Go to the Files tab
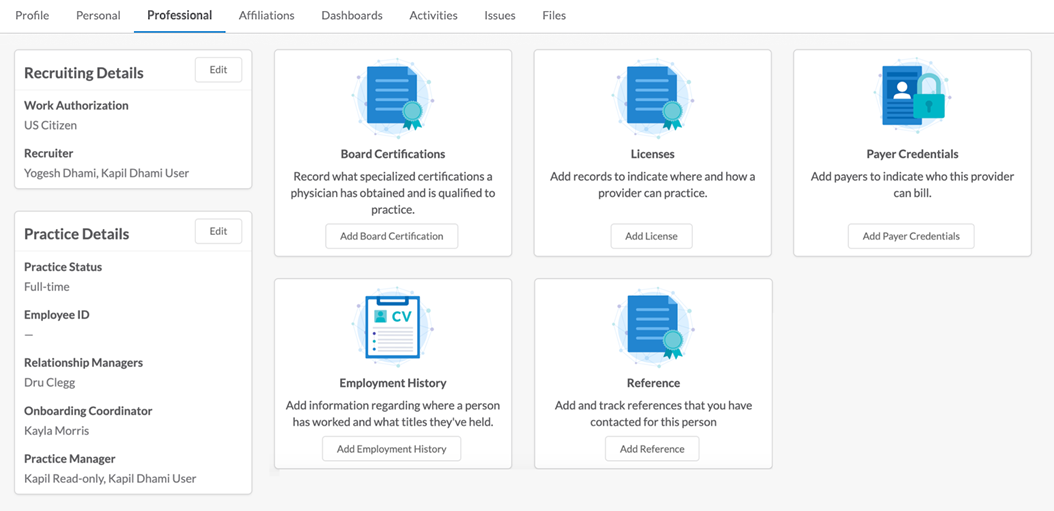Image resolution: width=1054 pixels, height=511 pixels. 554,15
